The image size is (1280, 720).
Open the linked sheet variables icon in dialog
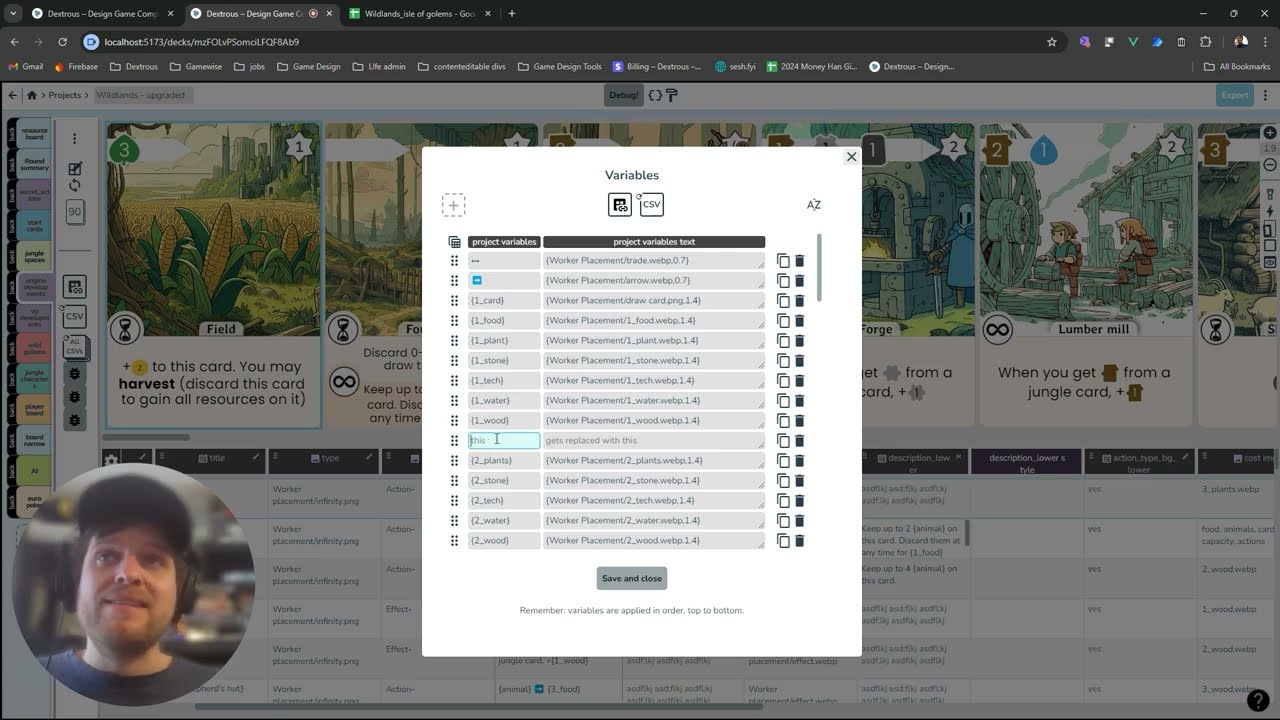click(x=620, y=205)
